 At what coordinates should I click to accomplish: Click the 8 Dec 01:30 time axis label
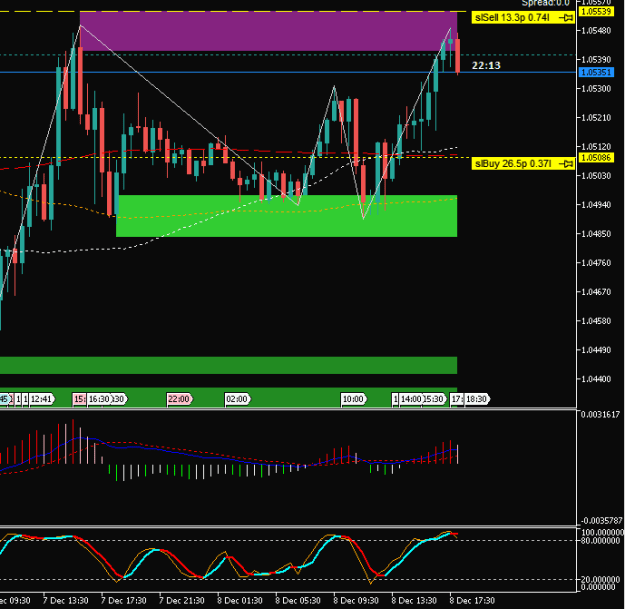point(240,601)
